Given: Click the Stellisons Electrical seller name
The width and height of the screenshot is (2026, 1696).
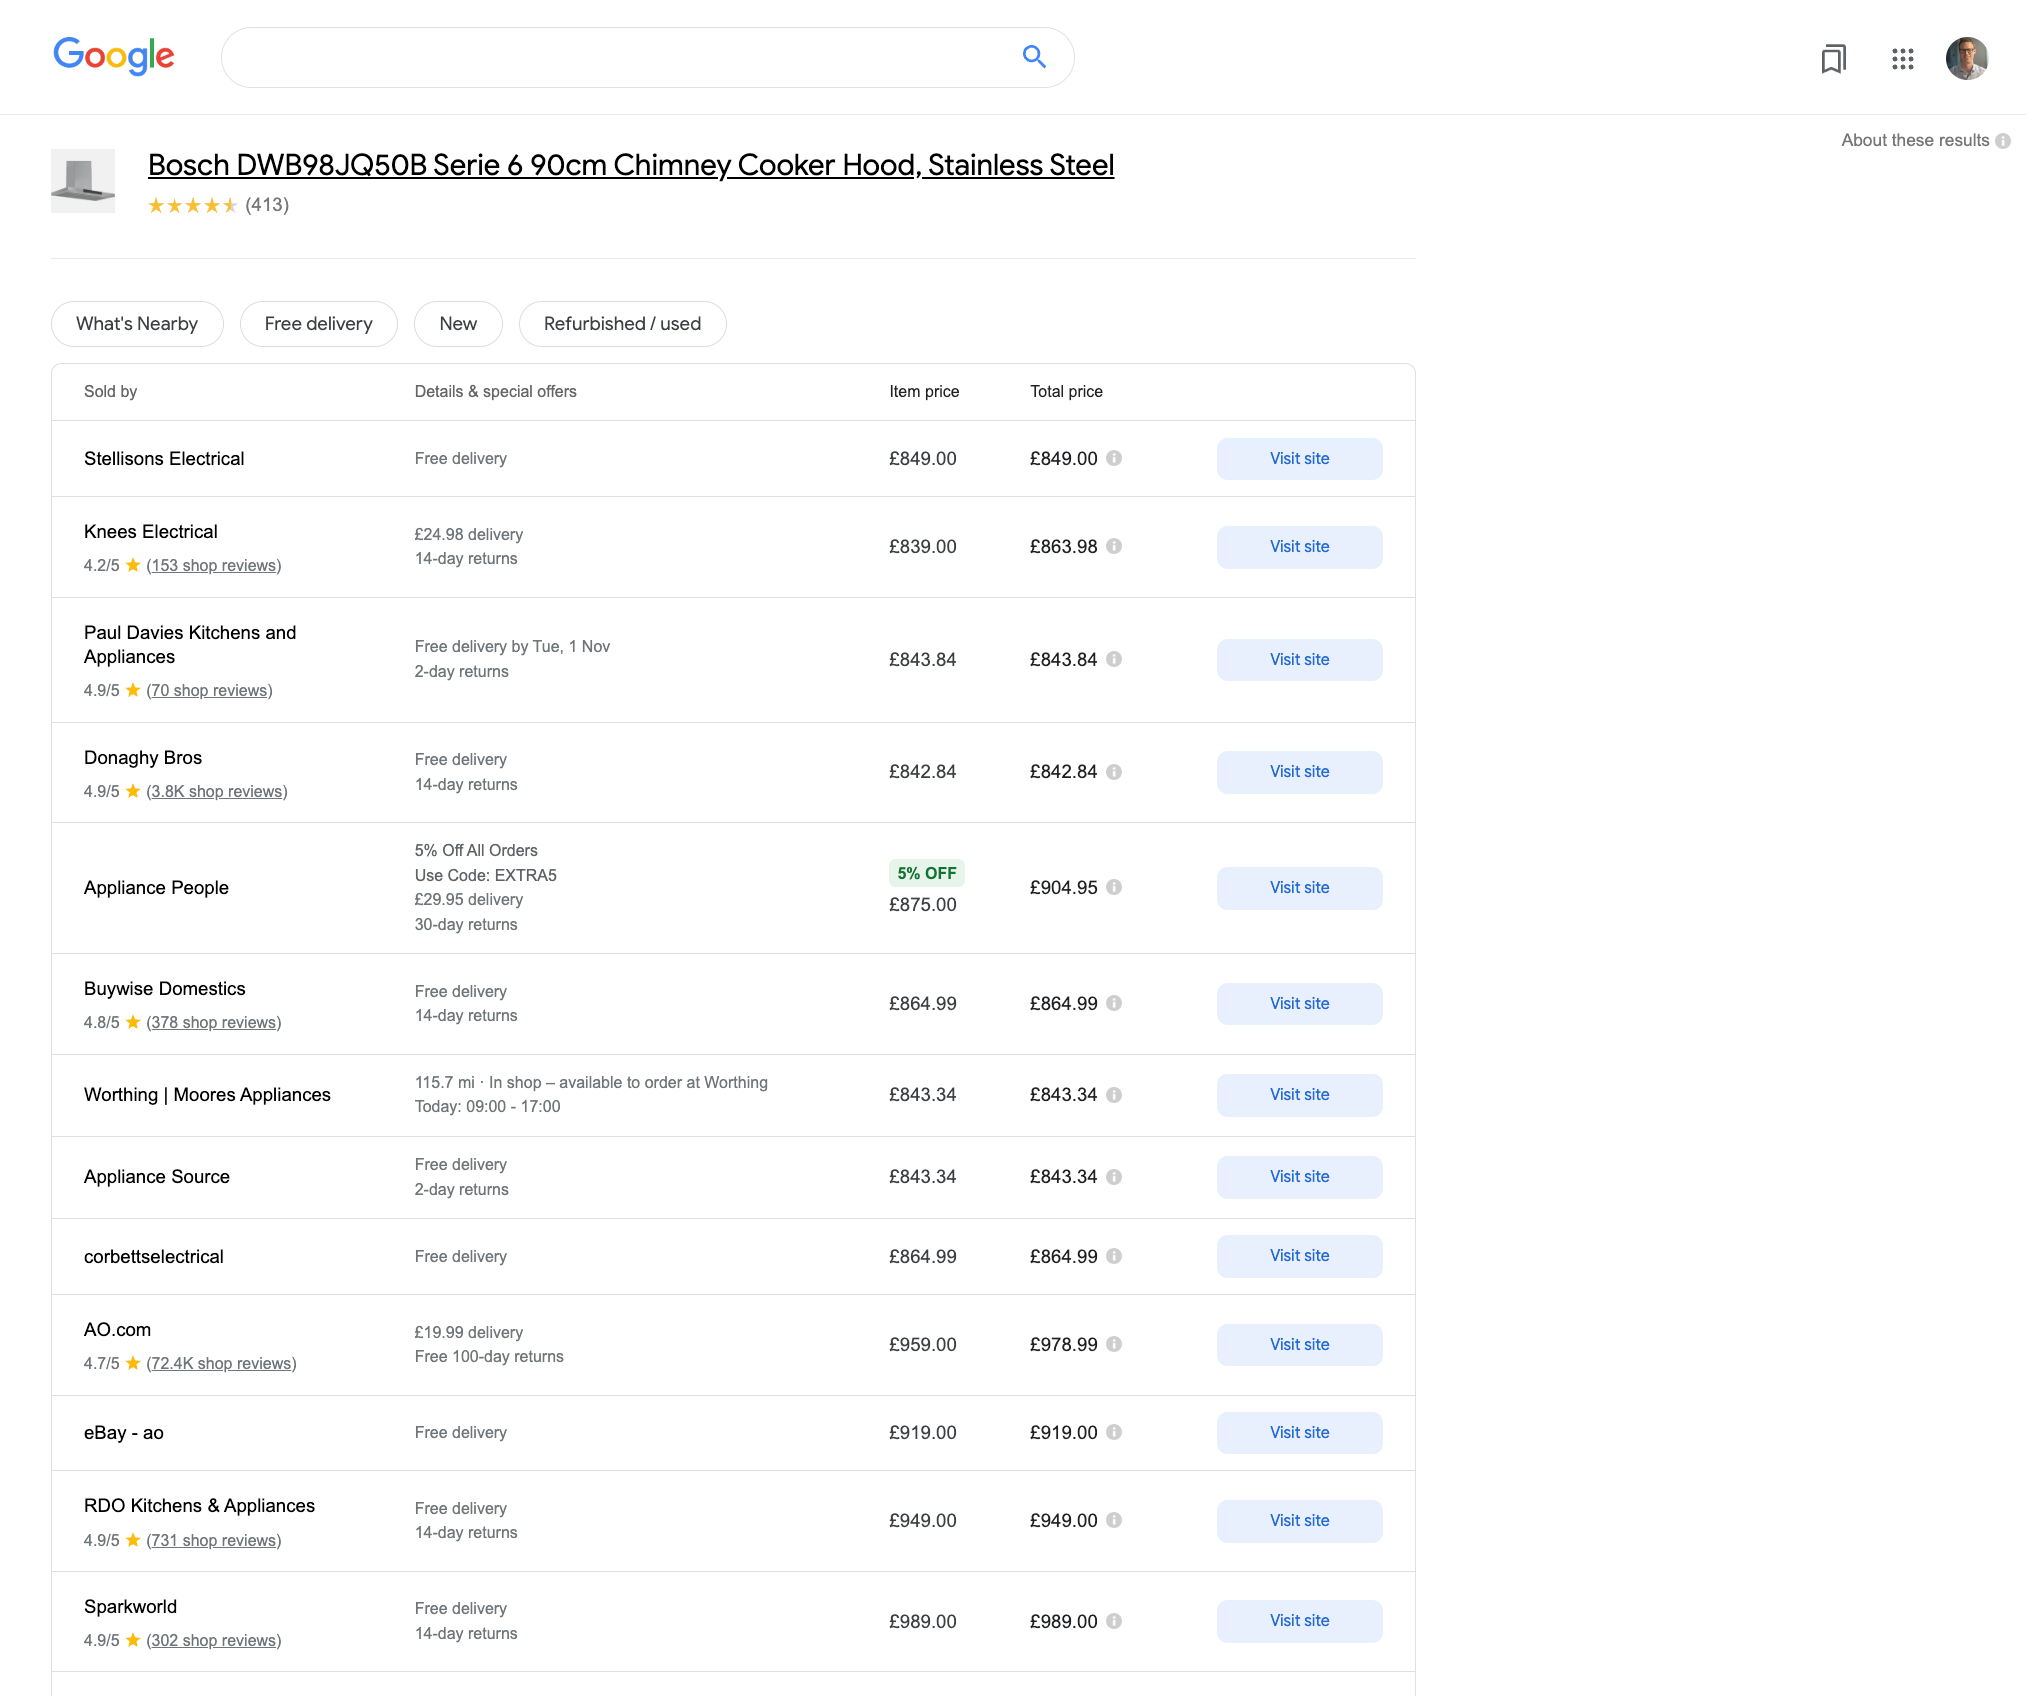Looking at the screenshot, I should click(164, 459).
